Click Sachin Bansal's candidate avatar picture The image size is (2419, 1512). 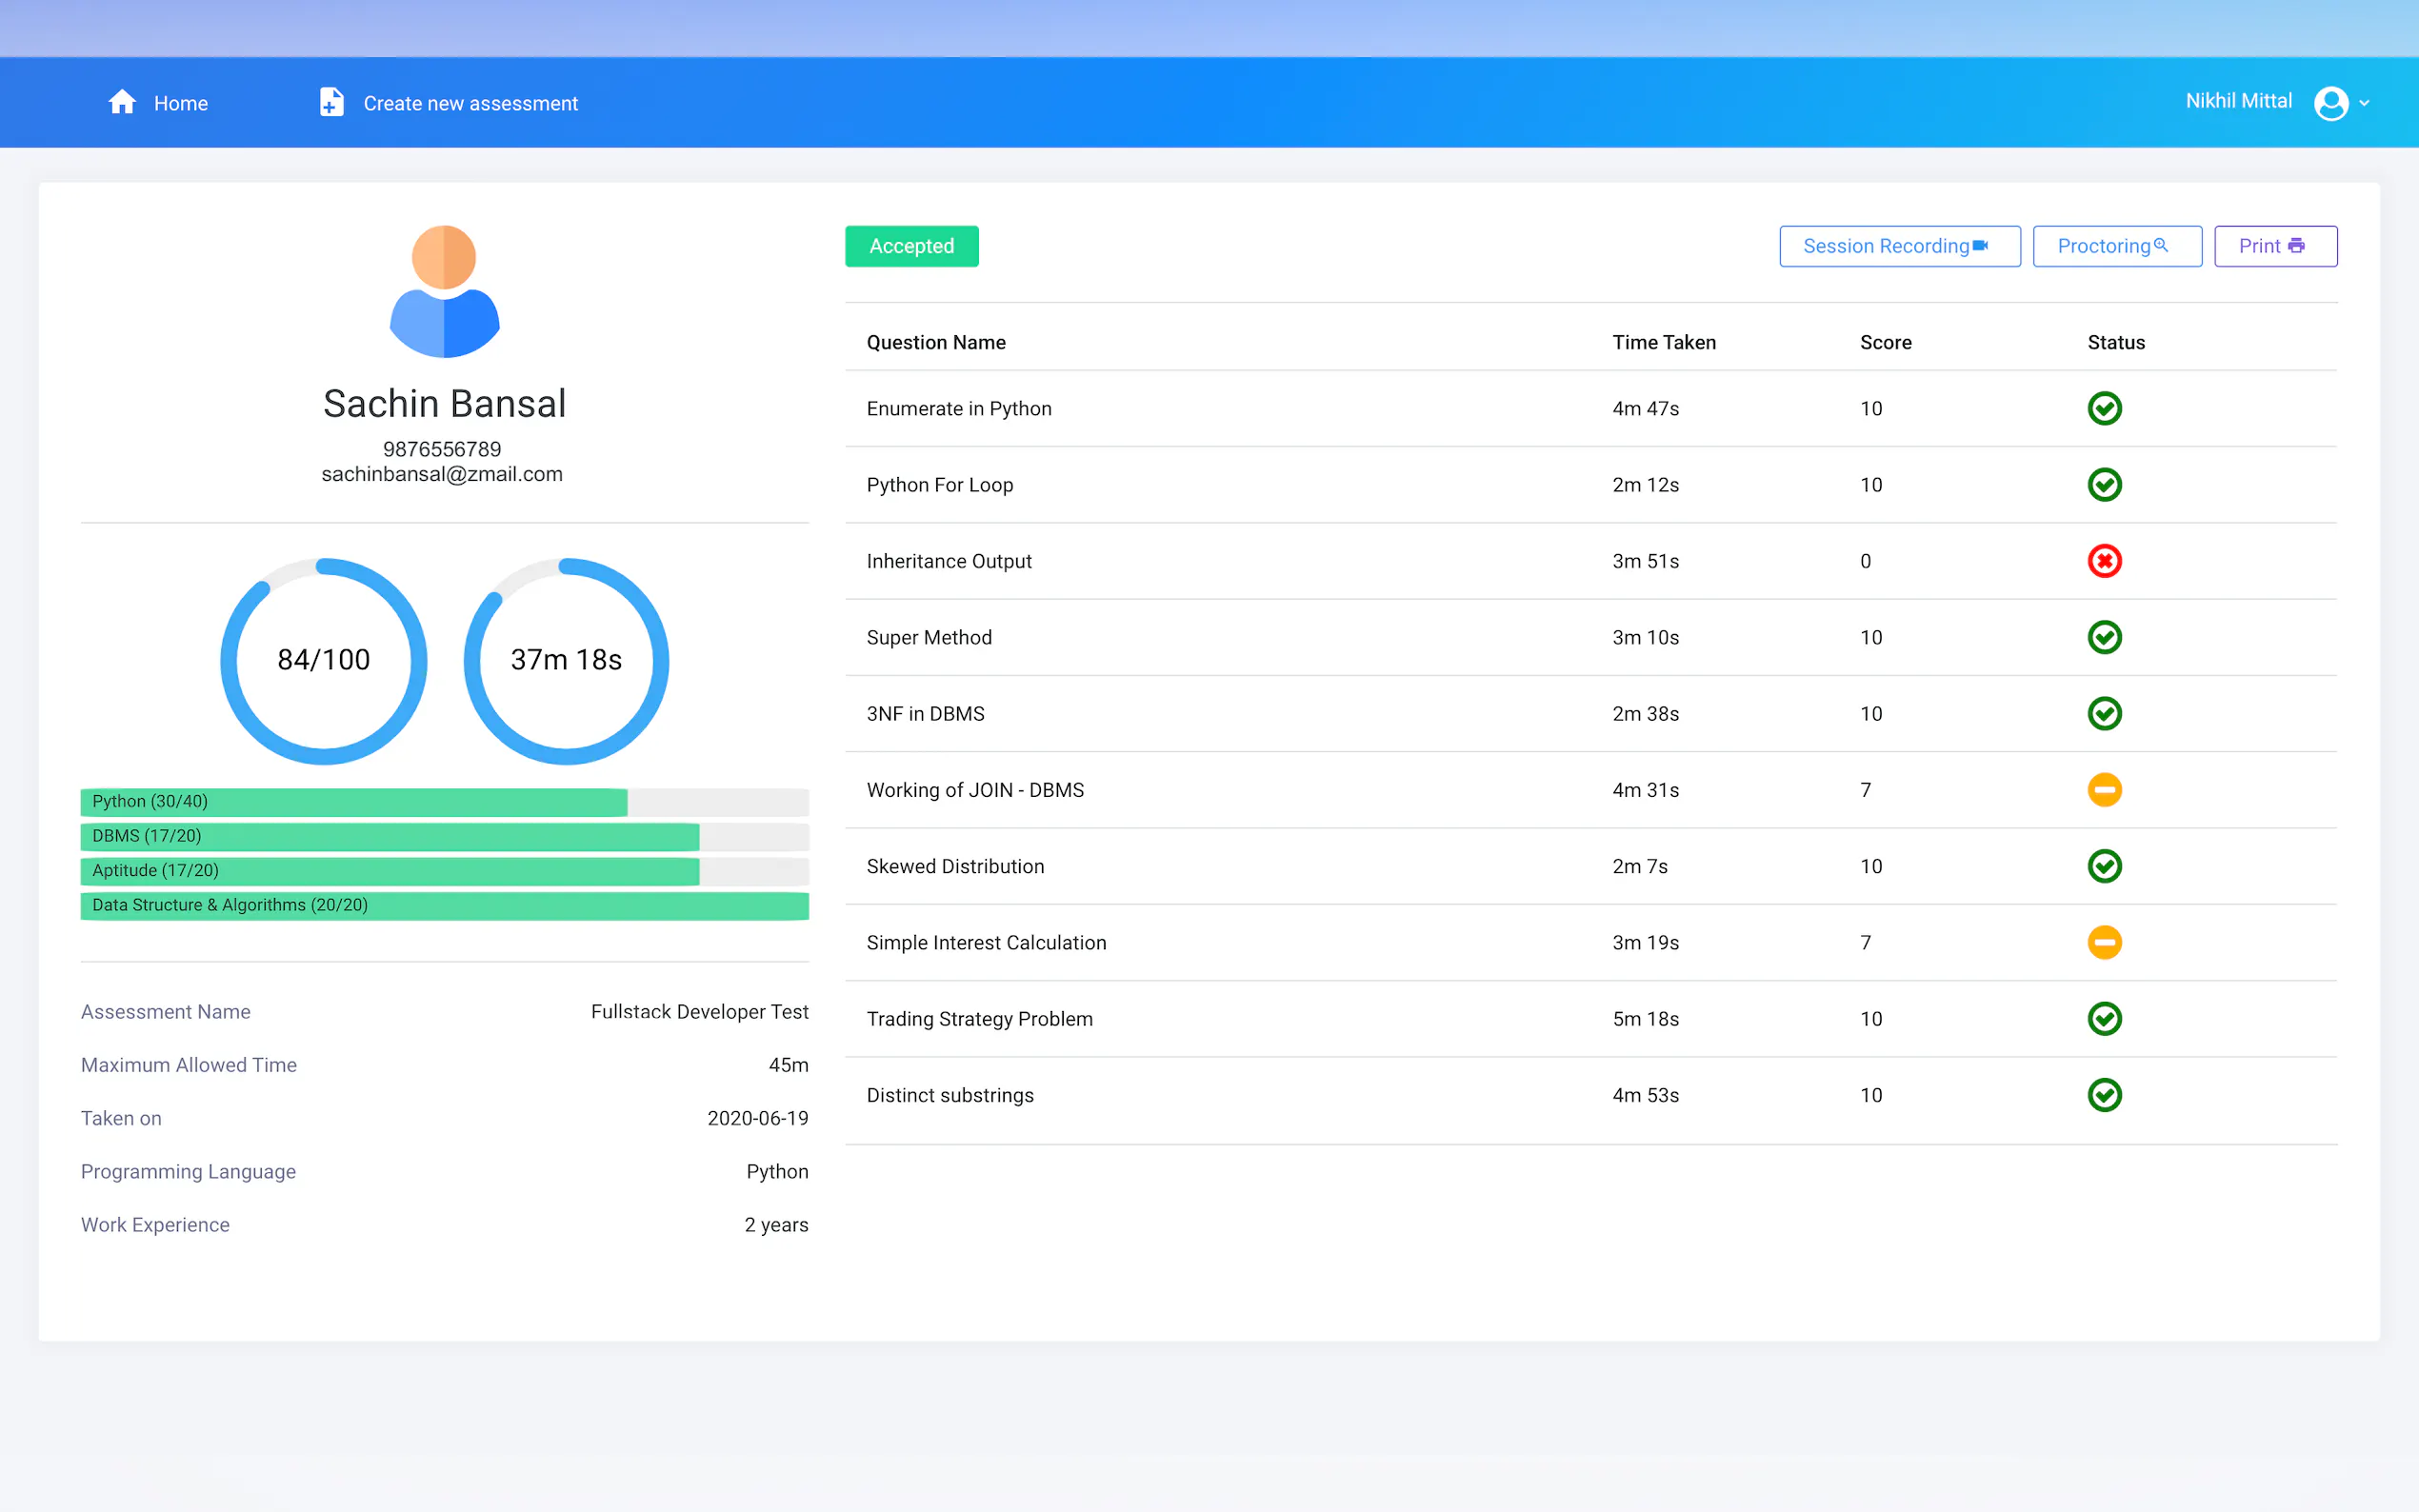444,291
